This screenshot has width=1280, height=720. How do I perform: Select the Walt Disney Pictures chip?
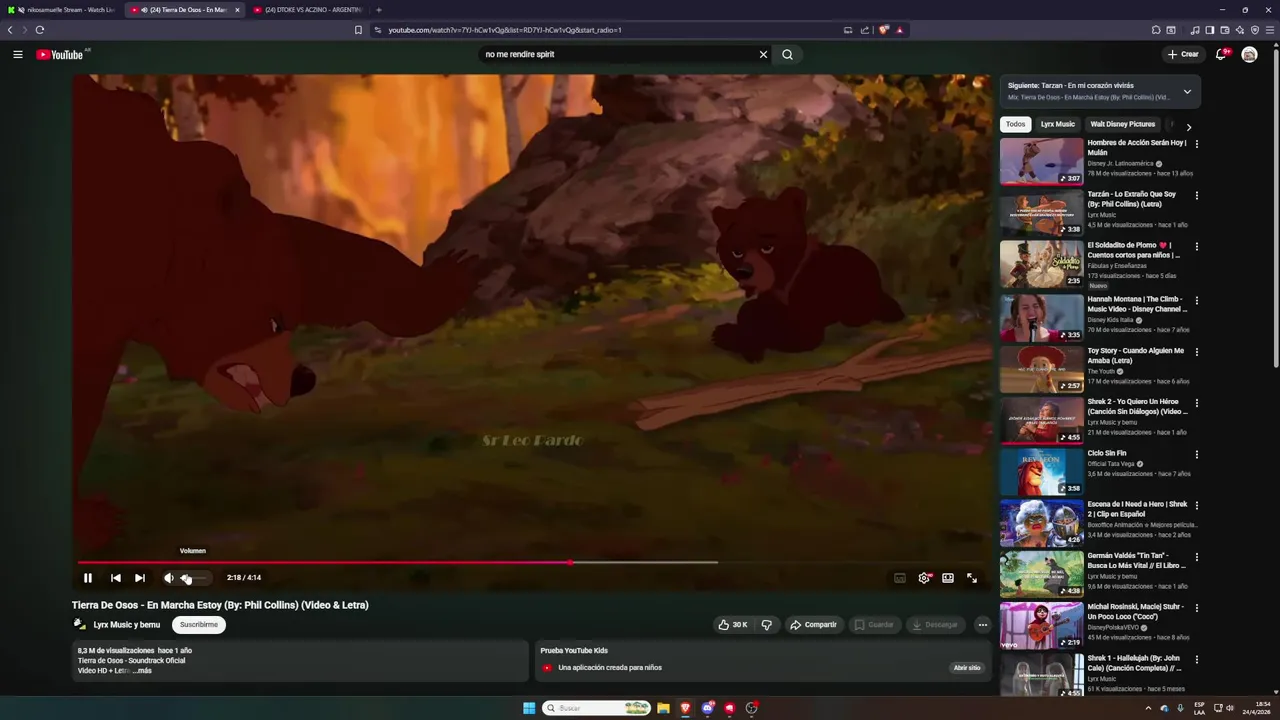[1123, 124]
